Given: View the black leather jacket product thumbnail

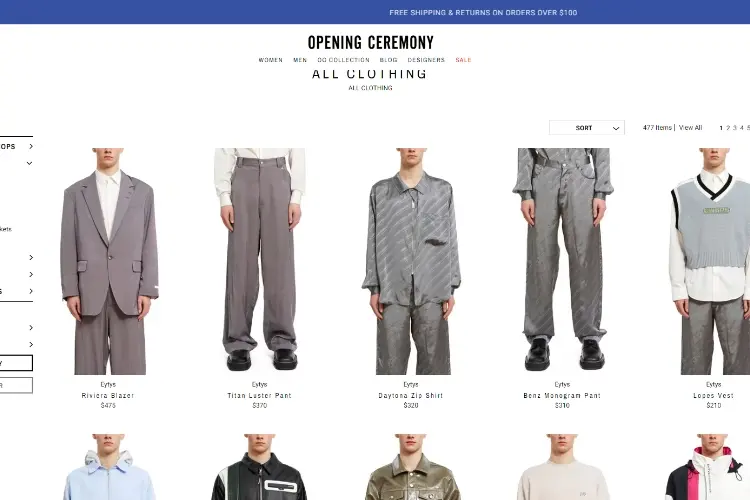Looking at the screenshot, I should click(260, 467).
